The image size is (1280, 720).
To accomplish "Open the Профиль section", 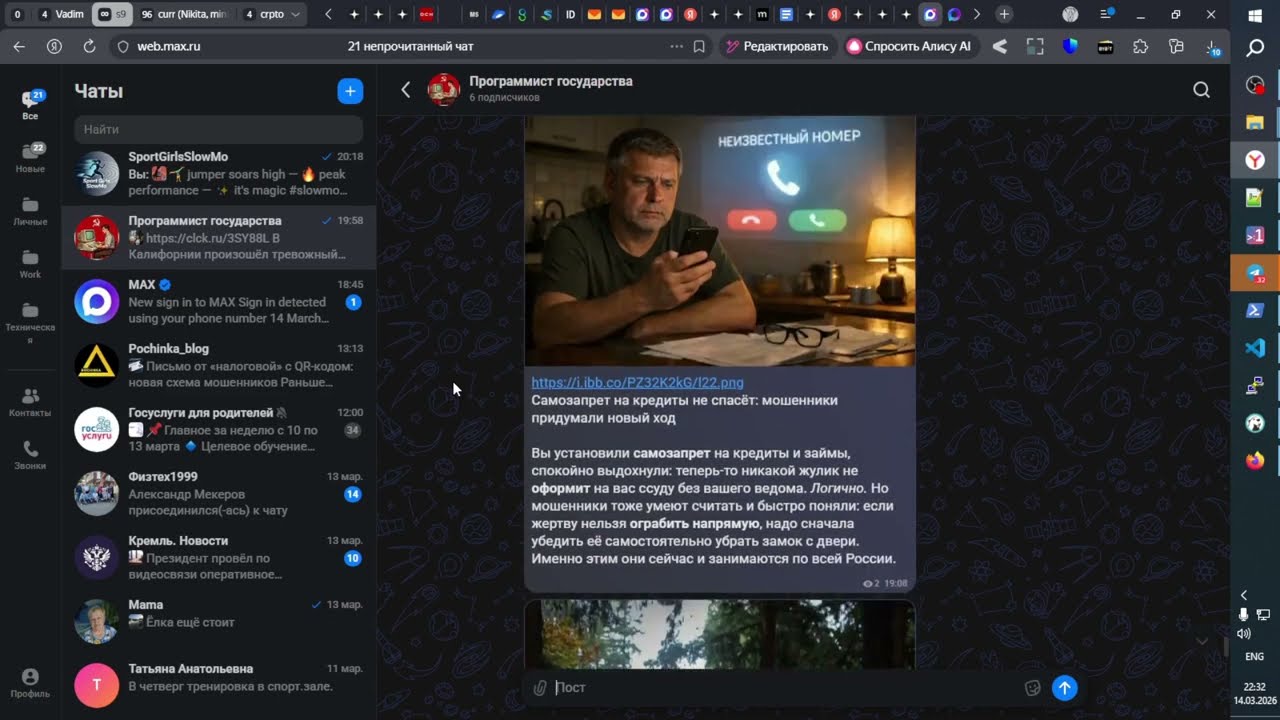I will pos(30,683).
